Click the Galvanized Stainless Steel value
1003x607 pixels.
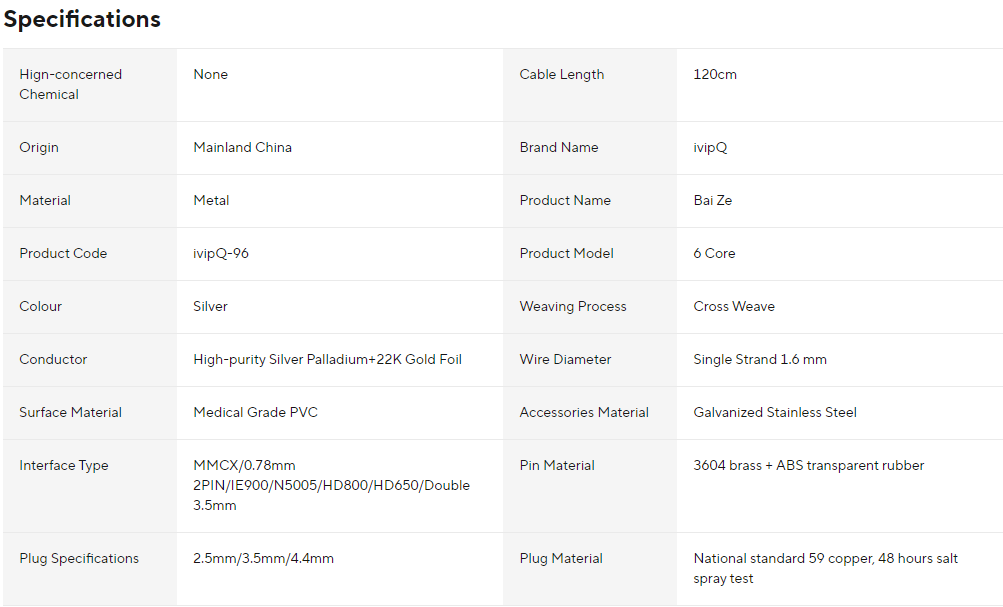coord(775,413)
